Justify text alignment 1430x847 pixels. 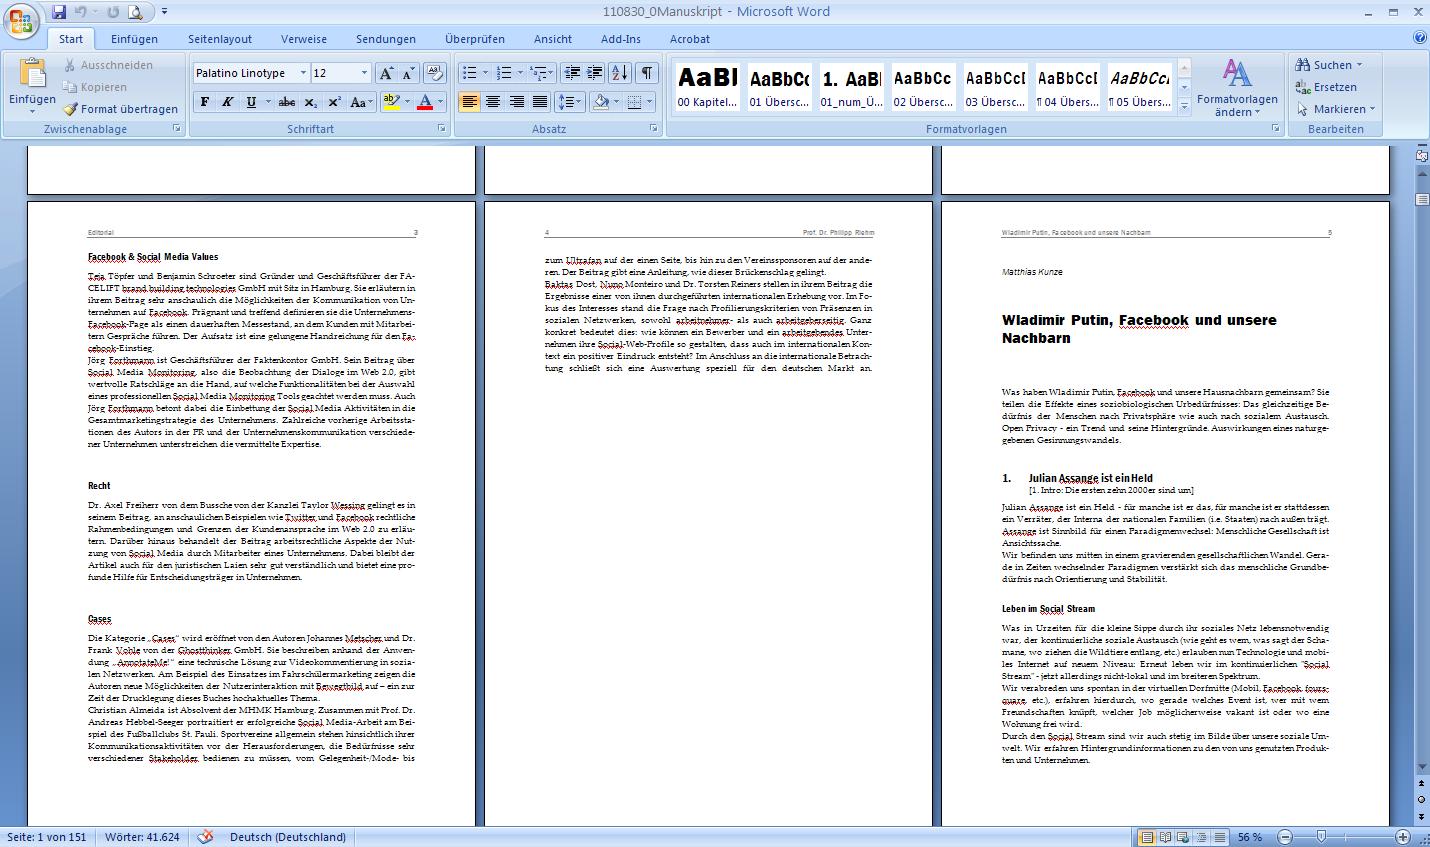pyautogui.click(x=540, y=102)
